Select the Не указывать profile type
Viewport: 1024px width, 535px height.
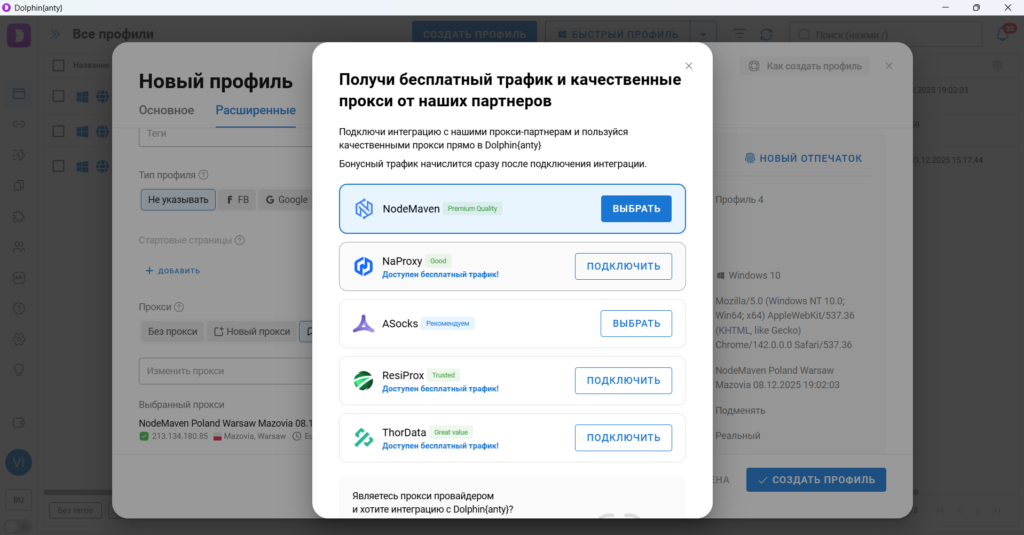point(178,200)
